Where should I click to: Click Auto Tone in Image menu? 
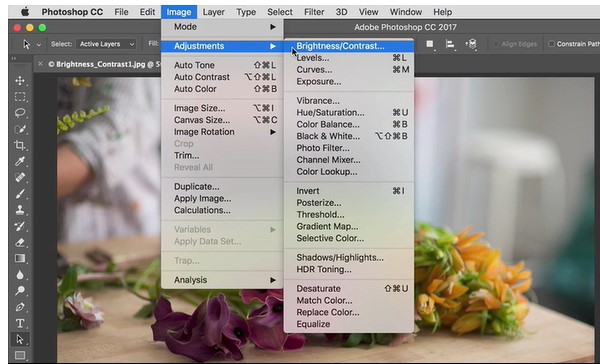222,65
